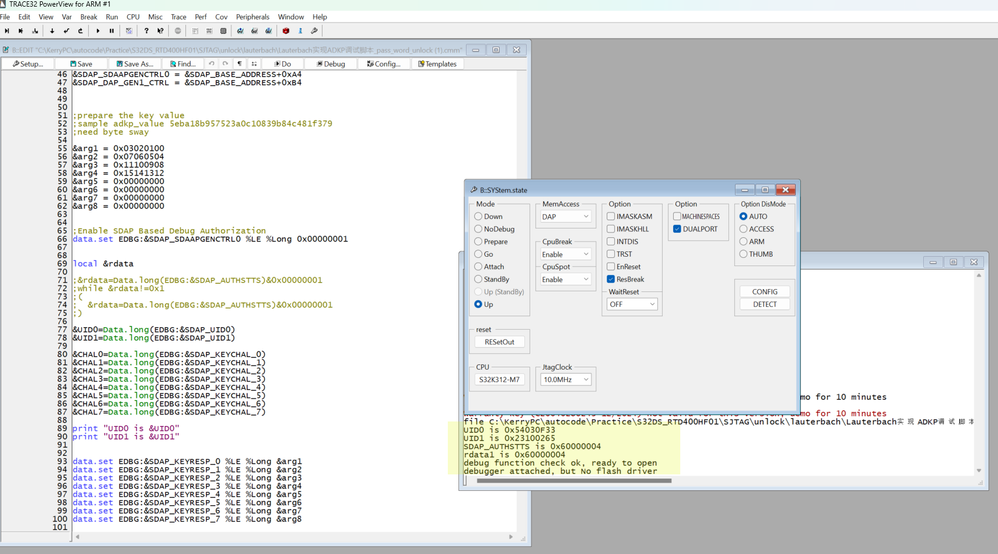The height and width of the screenshot is (554, 998).
Task: Run the script with the Do button
Action: 283,64
